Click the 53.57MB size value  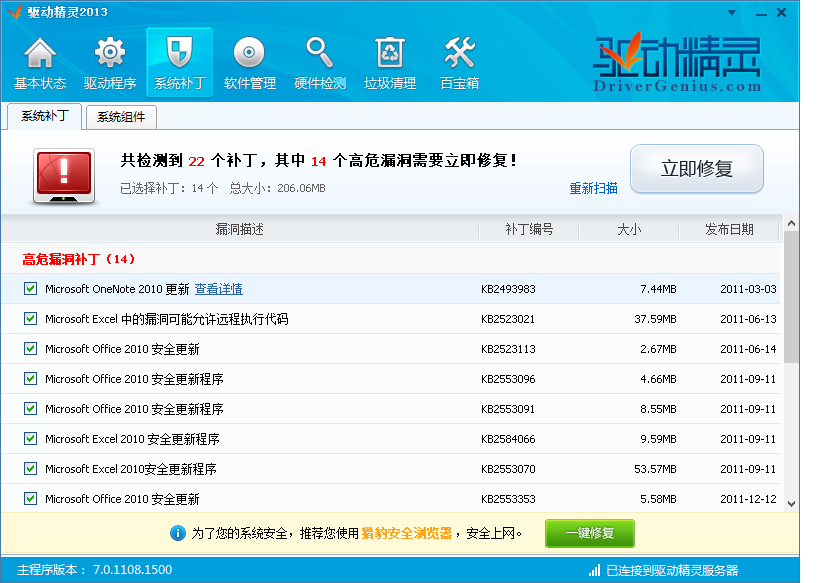[x=656, y=469]
